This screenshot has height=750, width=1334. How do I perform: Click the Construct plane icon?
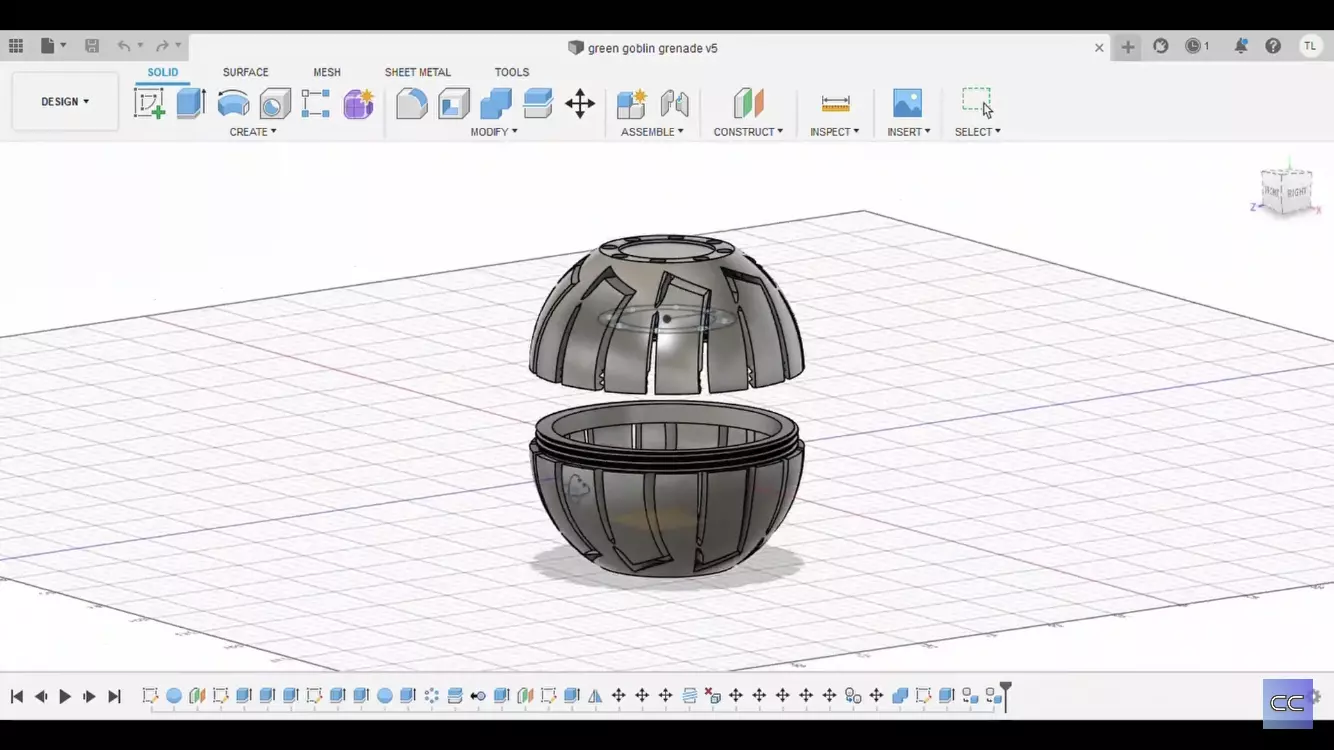748,103
